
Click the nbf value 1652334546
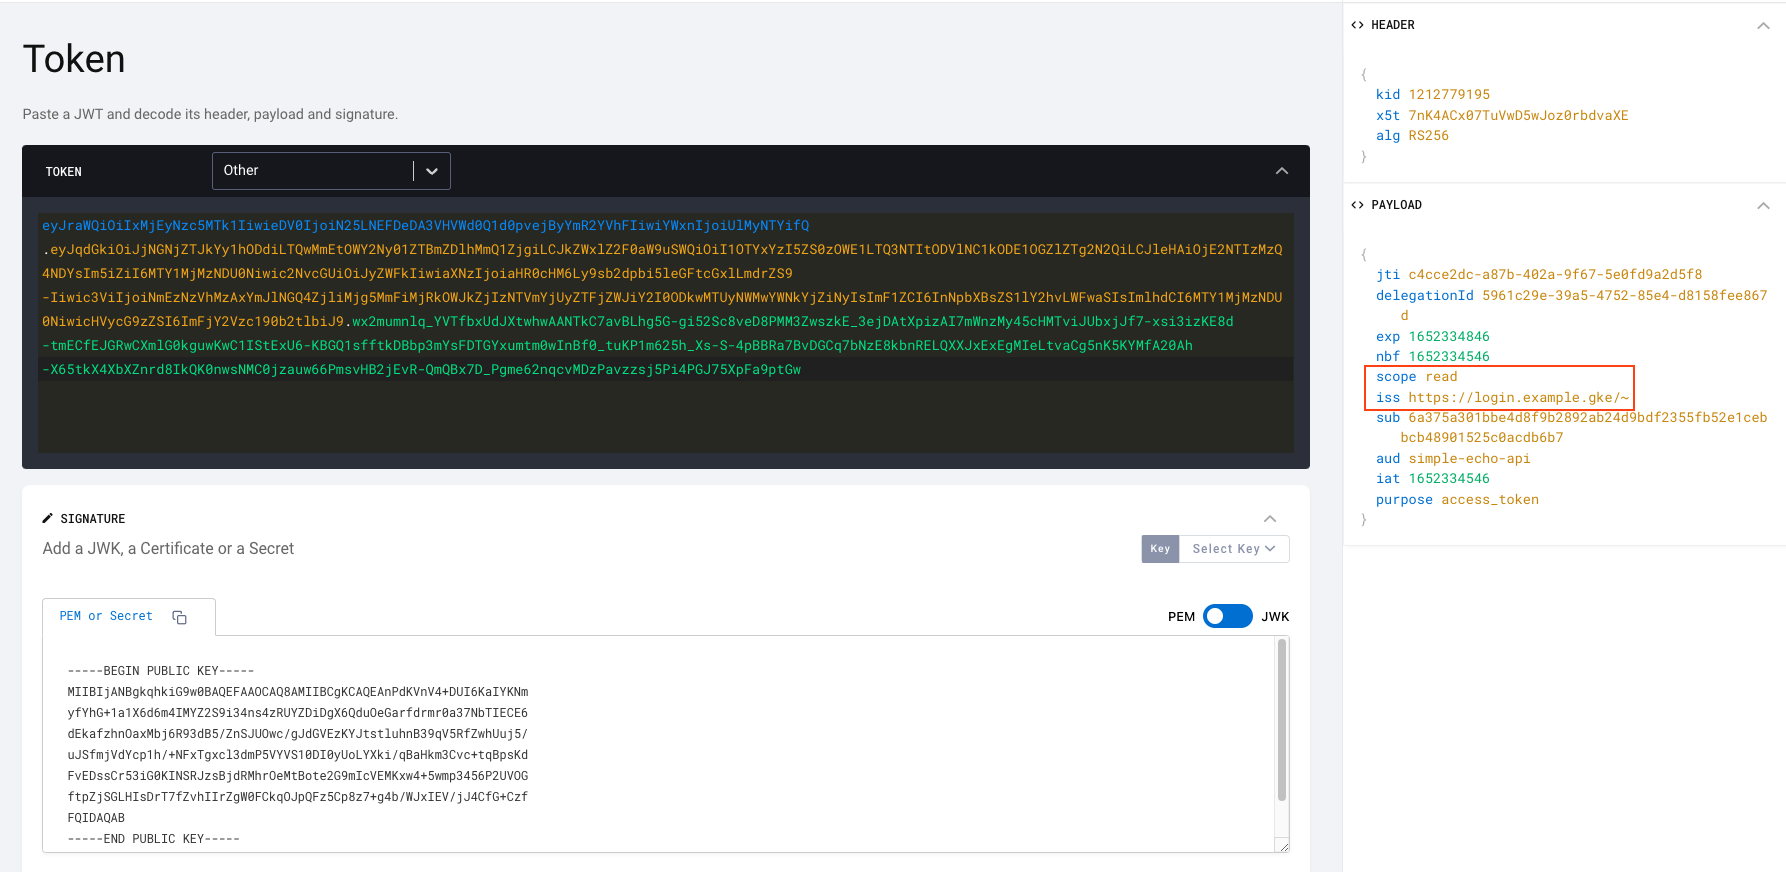1449,357
